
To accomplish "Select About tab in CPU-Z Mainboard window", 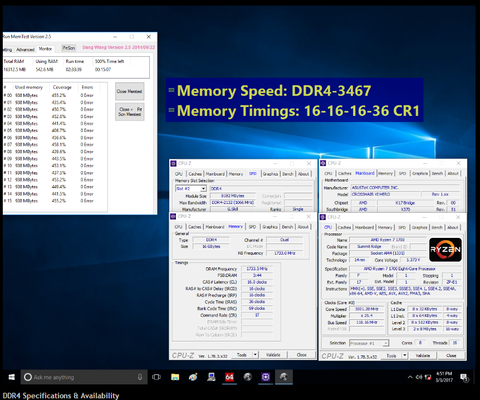I will click(453, 173).
